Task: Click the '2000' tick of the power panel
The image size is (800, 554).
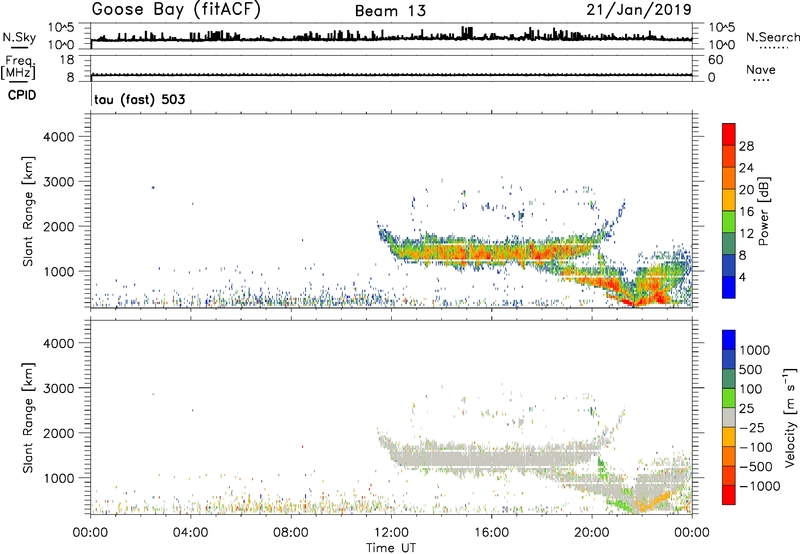Action: tap(59, 226)
